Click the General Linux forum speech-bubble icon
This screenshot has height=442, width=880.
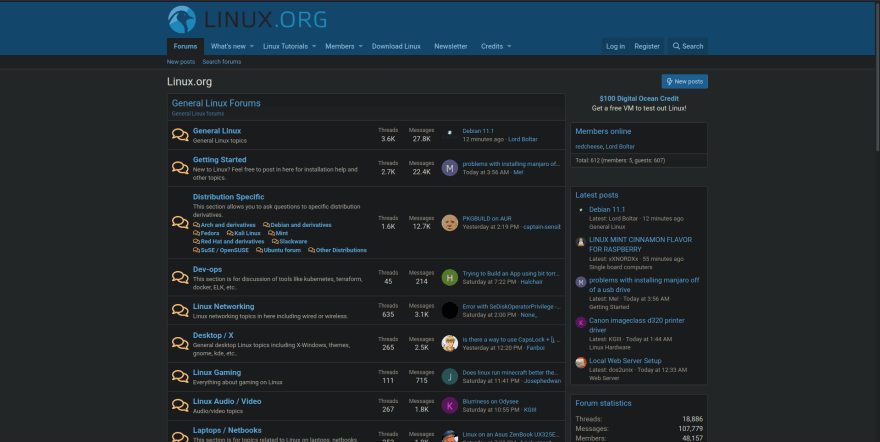click(x=180, y=135)
